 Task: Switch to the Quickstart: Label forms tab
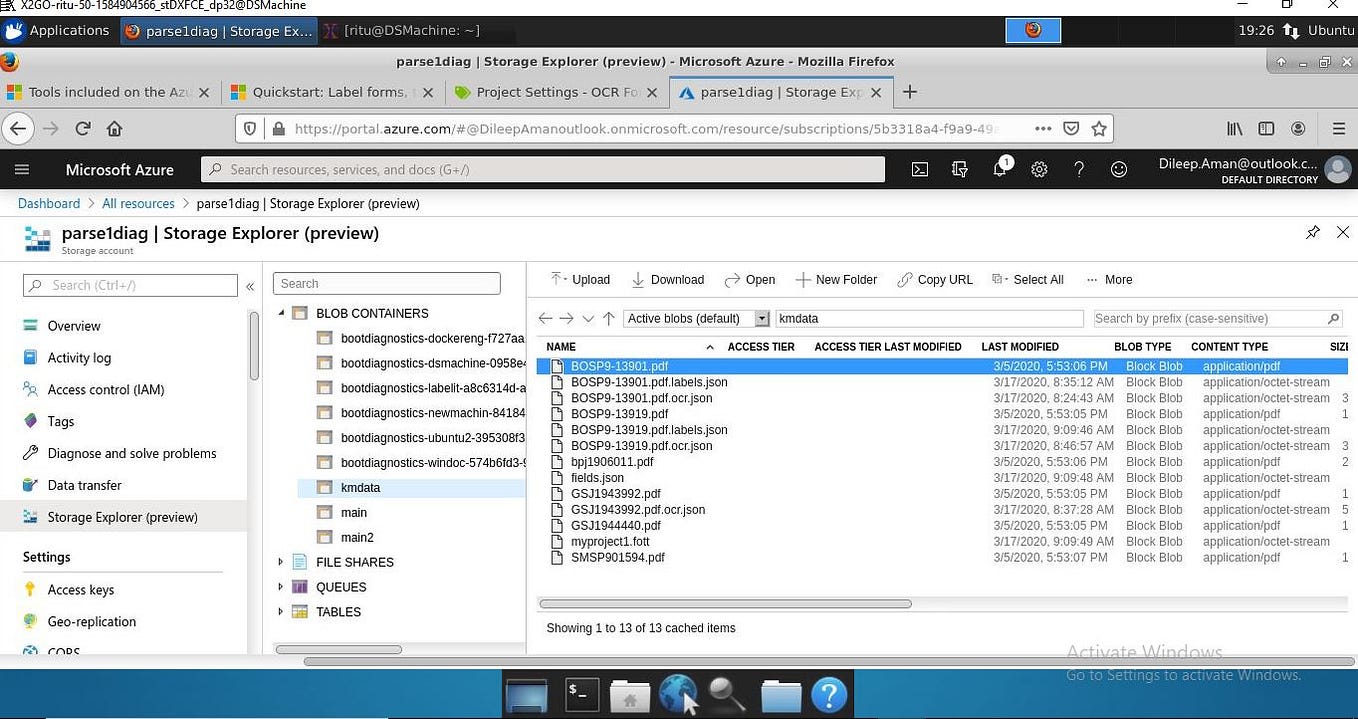point(333,91)
